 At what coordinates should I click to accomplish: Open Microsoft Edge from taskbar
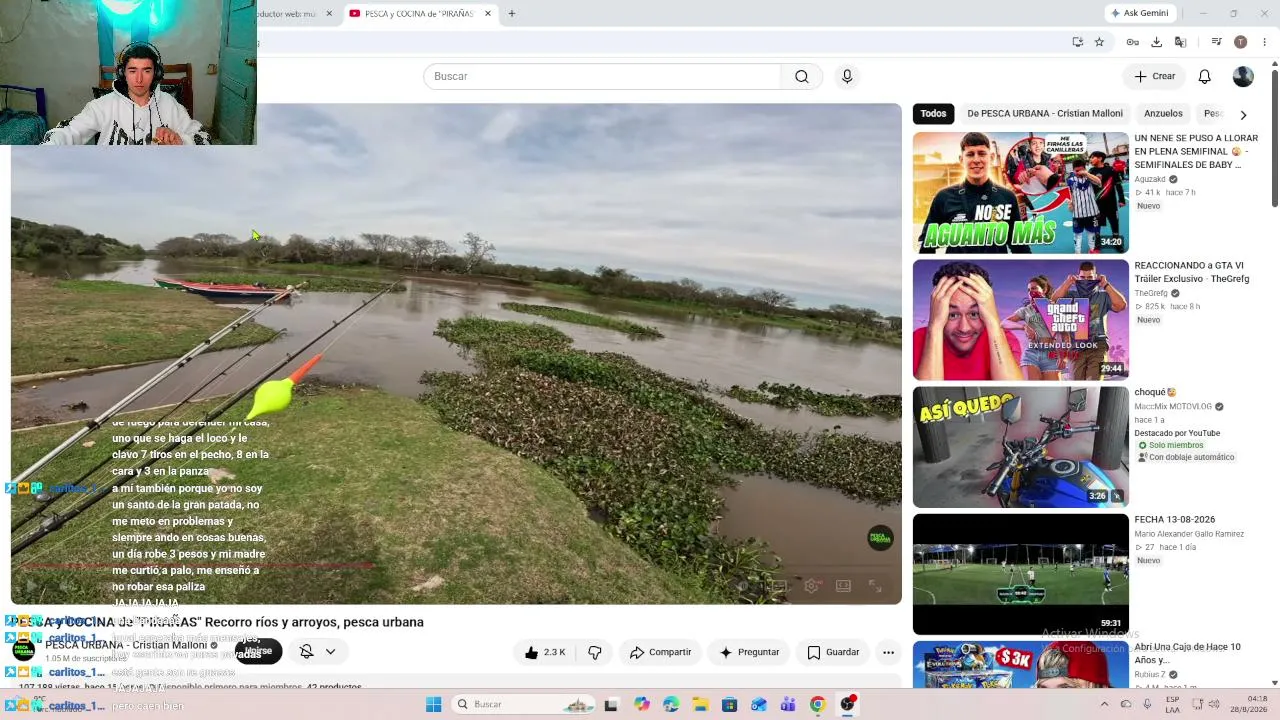pos(671,705)
